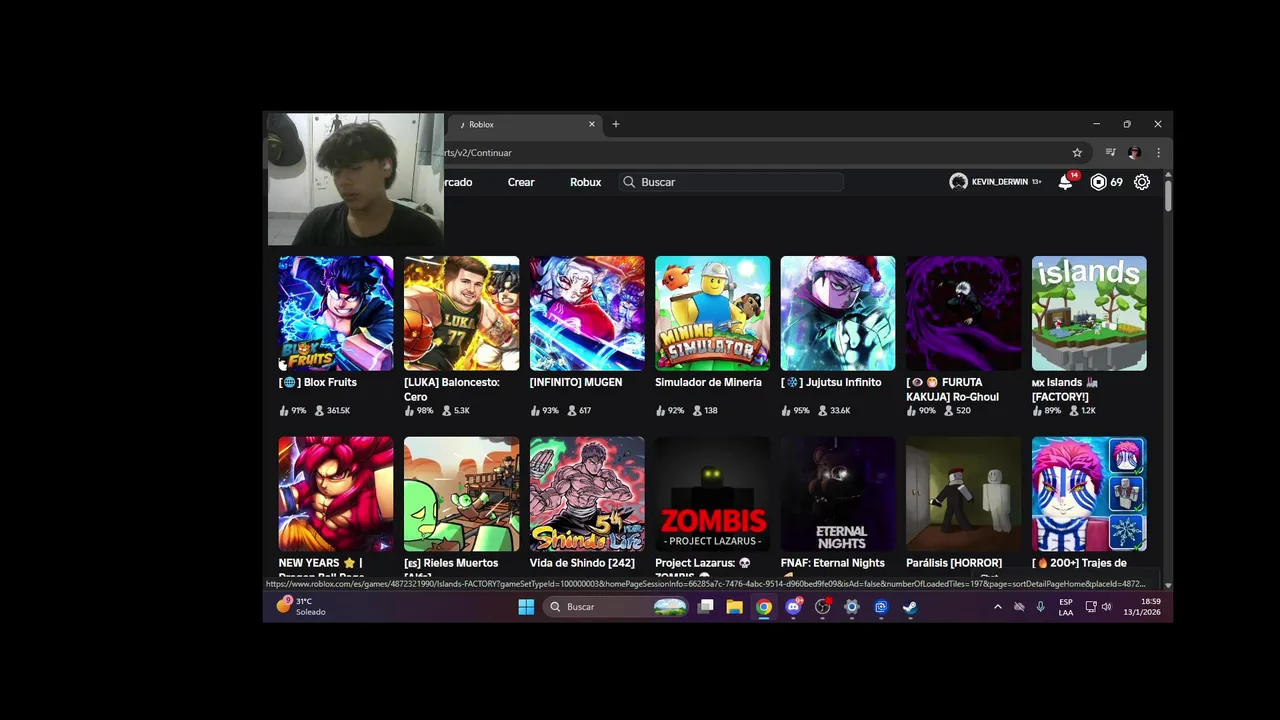Screen dimensions: 1280x720
Task: Click the page vertical scrollbar thumb
Action: coord(1167,196)
